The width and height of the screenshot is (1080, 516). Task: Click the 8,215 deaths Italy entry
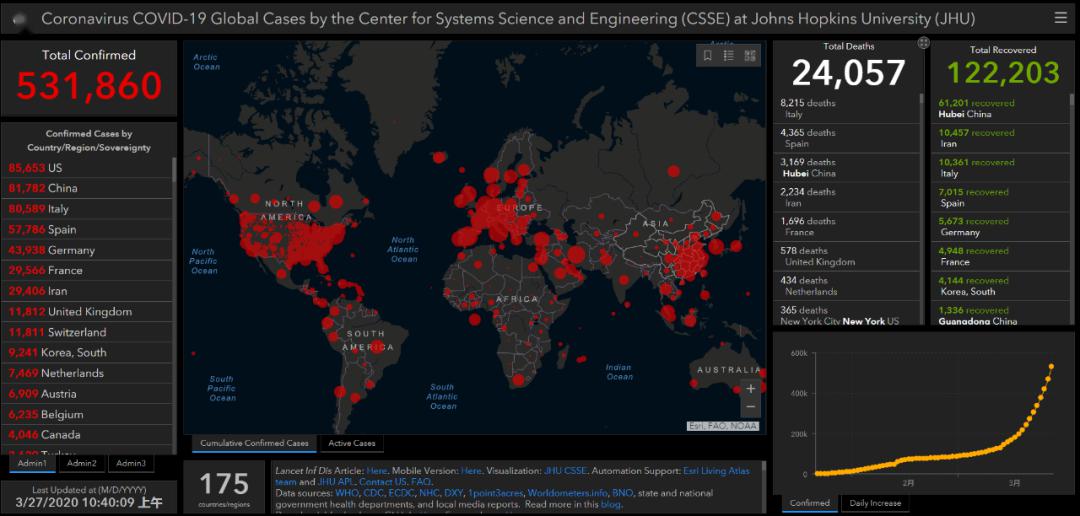(846, 109)
